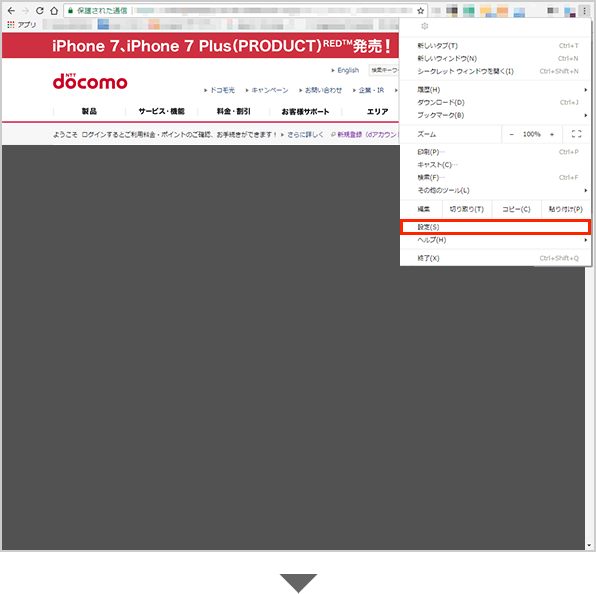Image resolution: width=596 pixels, height=594 pixels.
Task: Open the アプリ apps grid icon
Action: pyautogui.click(x=11, y=25)
